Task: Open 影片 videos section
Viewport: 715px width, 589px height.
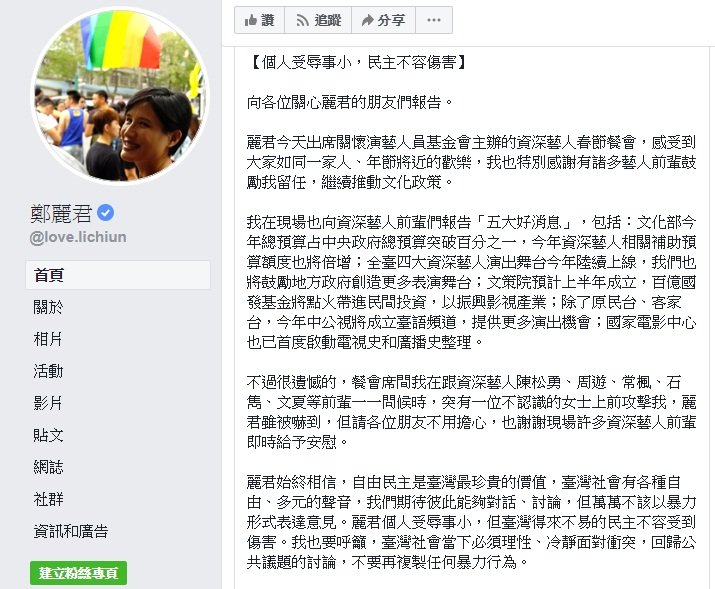Action: tap(48, 403)
